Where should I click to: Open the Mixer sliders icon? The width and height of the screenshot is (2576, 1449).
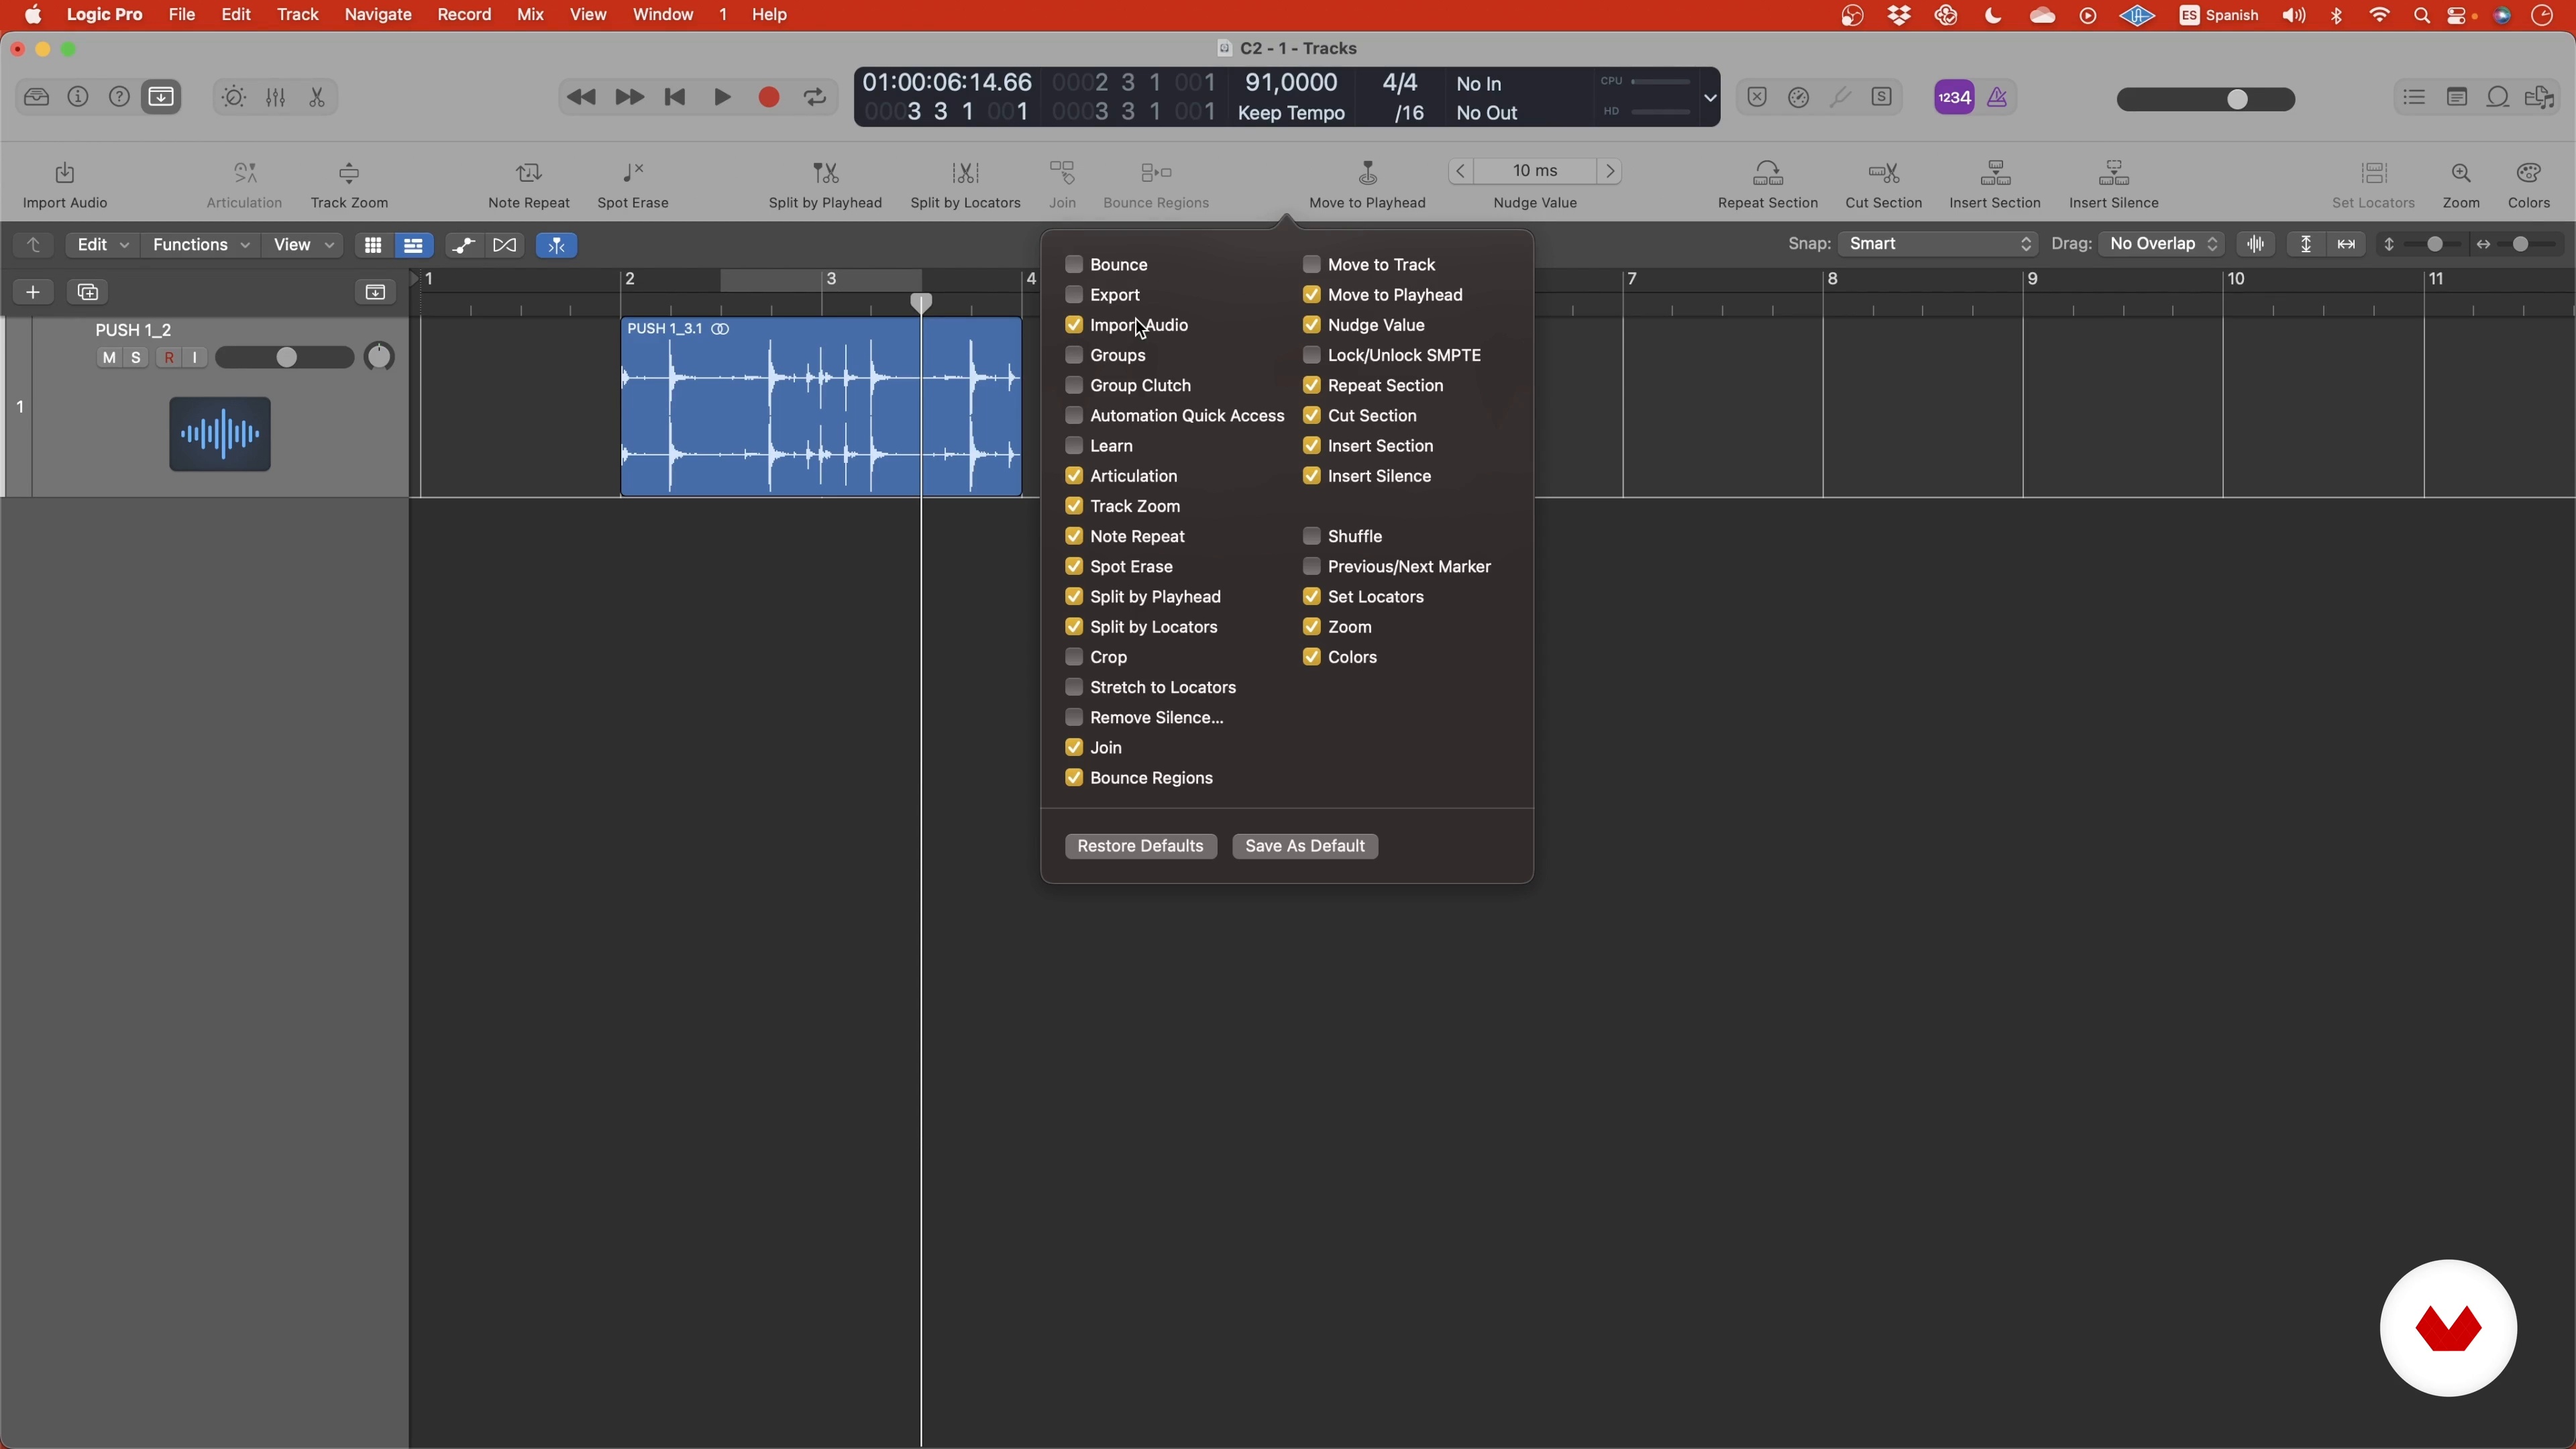tap(276, 97)
